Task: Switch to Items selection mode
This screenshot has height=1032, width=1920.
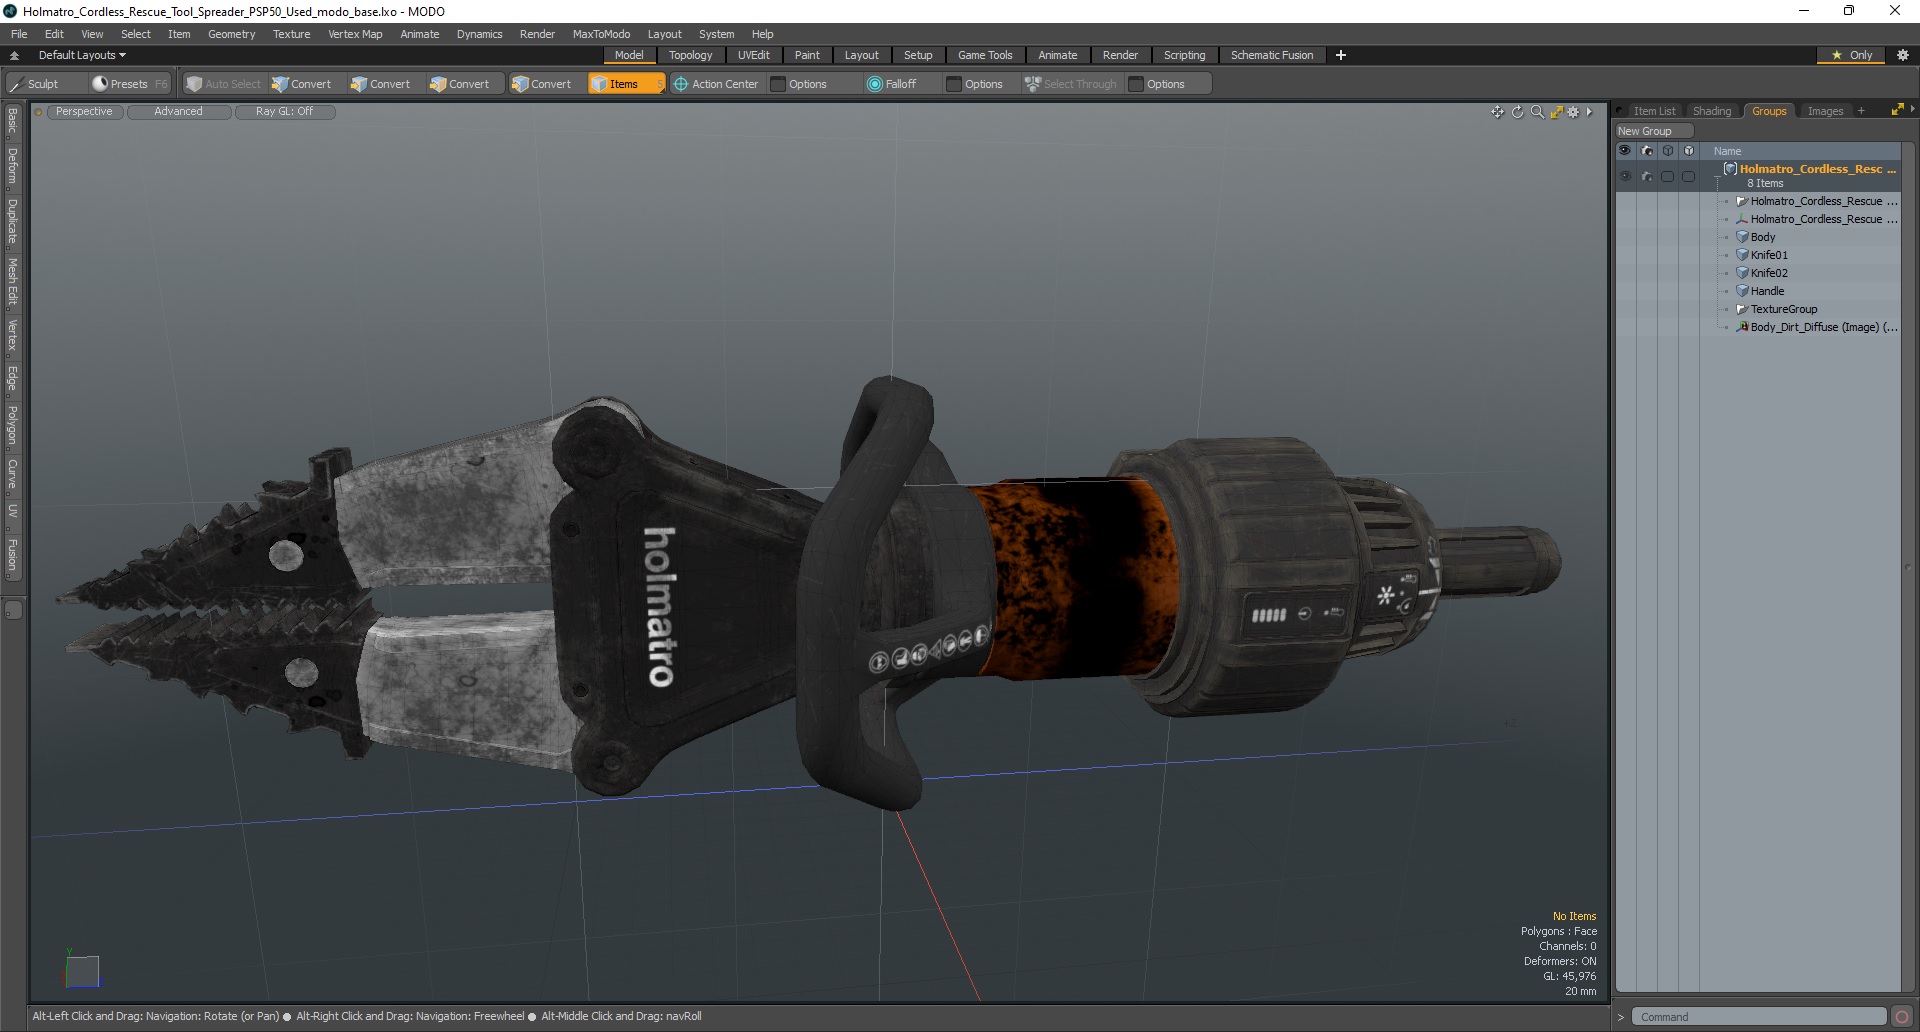Action: [x=626, y=84]
